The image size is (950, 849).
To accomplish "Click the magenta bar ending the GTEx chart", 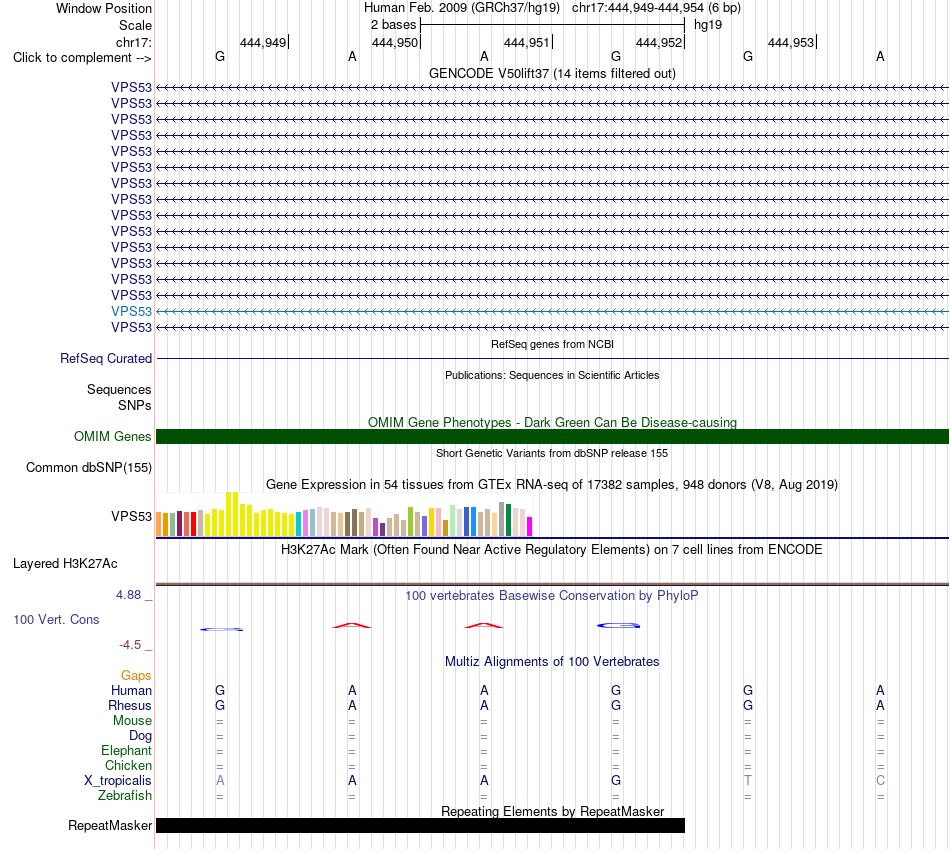I will click(x=530, y=527).
